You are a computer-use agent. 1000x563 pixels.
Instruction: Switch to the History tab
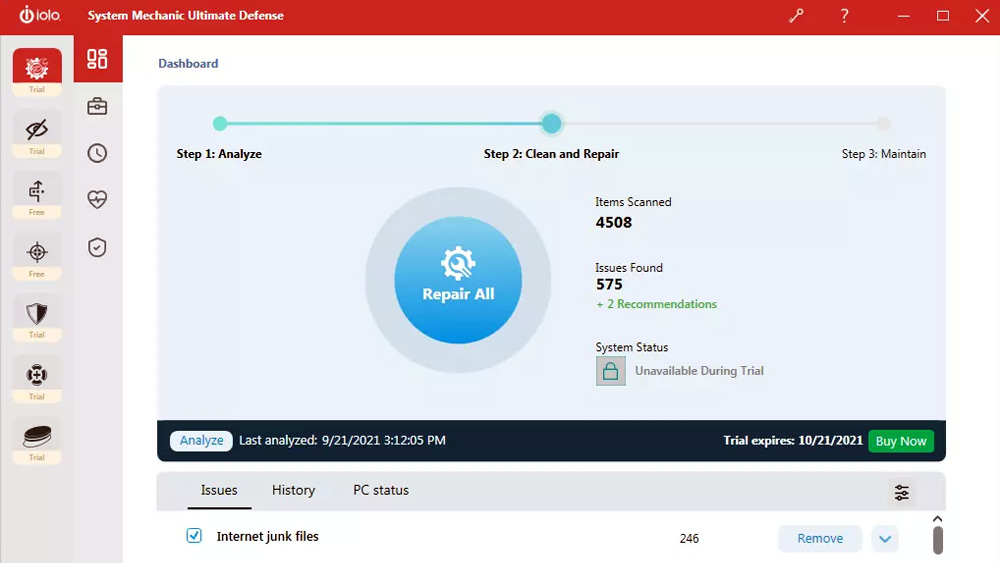pyautogui.click(x=293, y=490)
